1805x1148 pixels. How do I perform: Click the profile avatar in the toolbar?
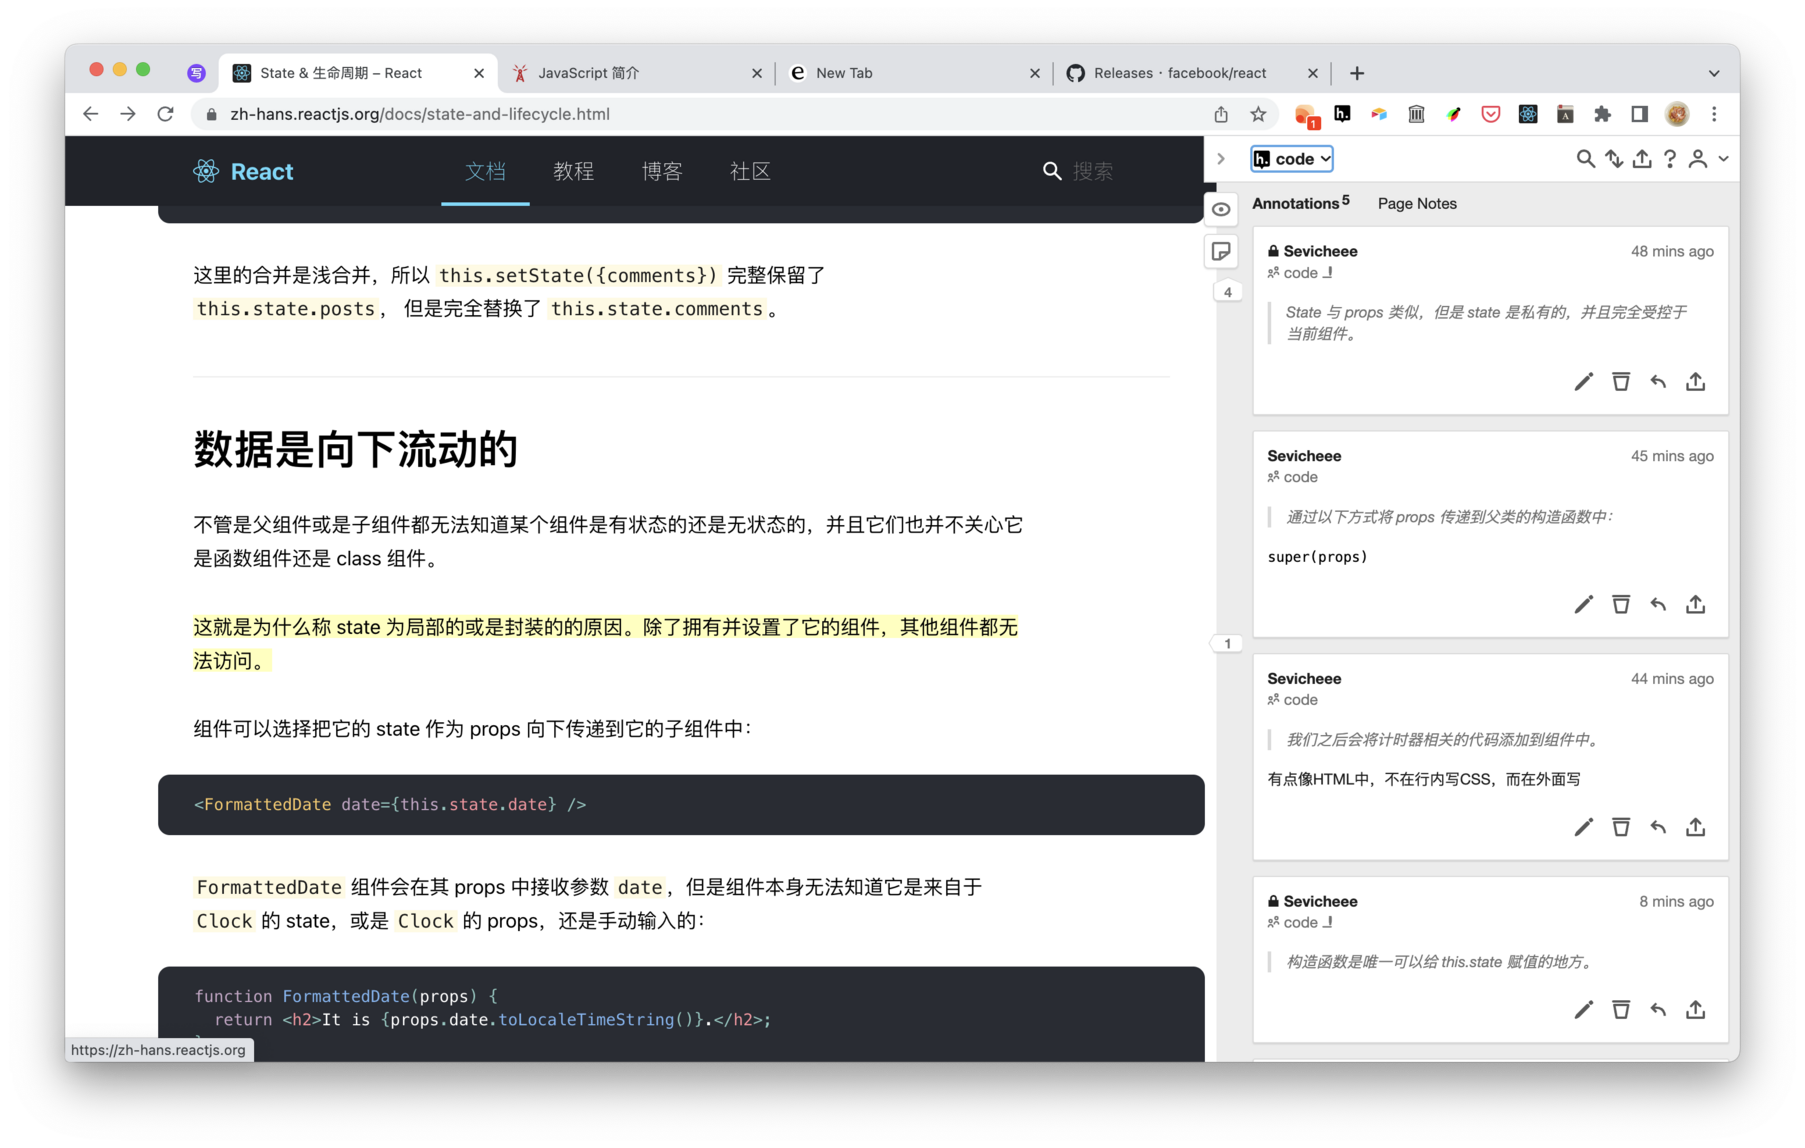click(x=1677, y=114)
